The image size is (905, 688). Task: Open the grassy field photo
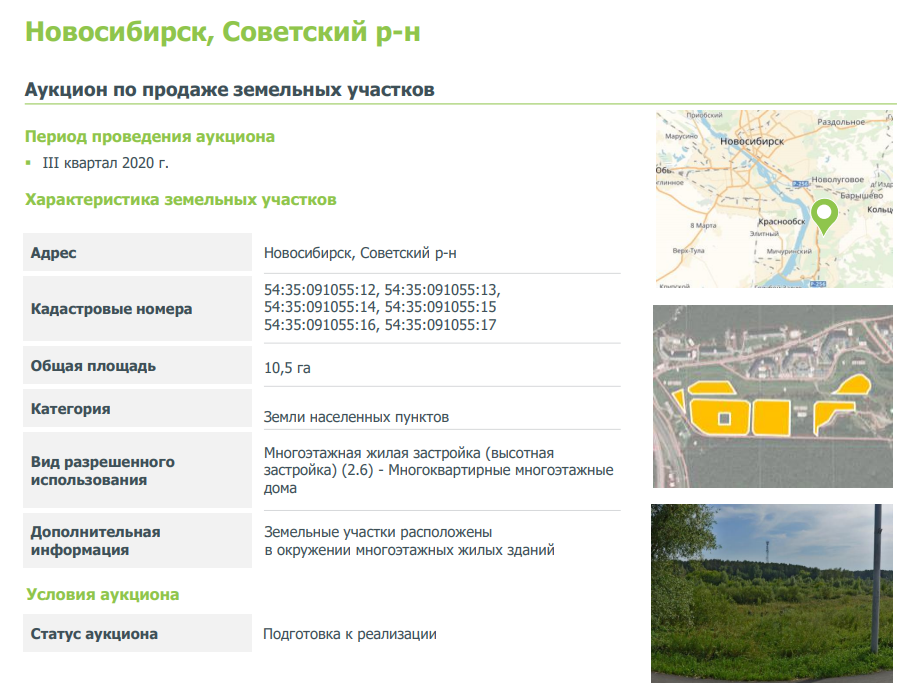coord(773,593)
